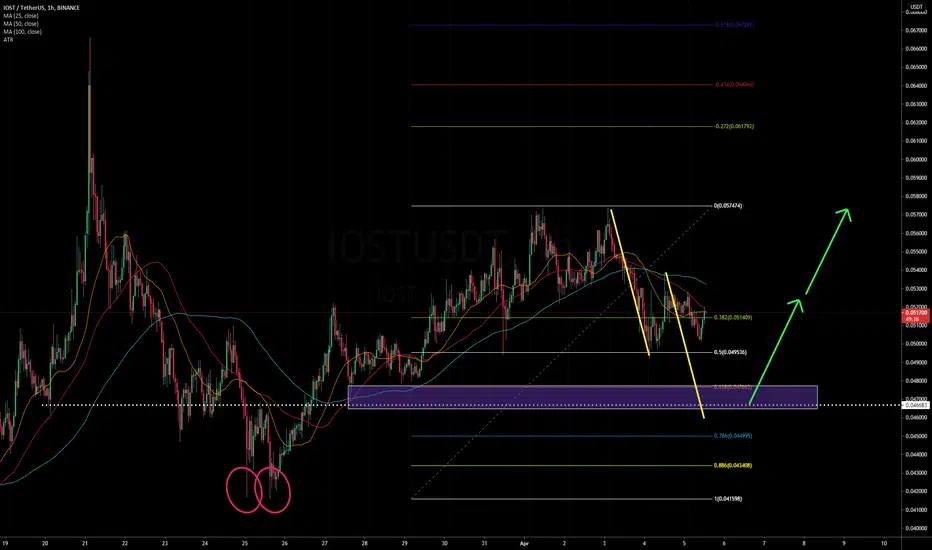Click the 0.067000 price scale tick
This screenshot has width=932, height=550.
pyautogui.click(x=916, y=30)
